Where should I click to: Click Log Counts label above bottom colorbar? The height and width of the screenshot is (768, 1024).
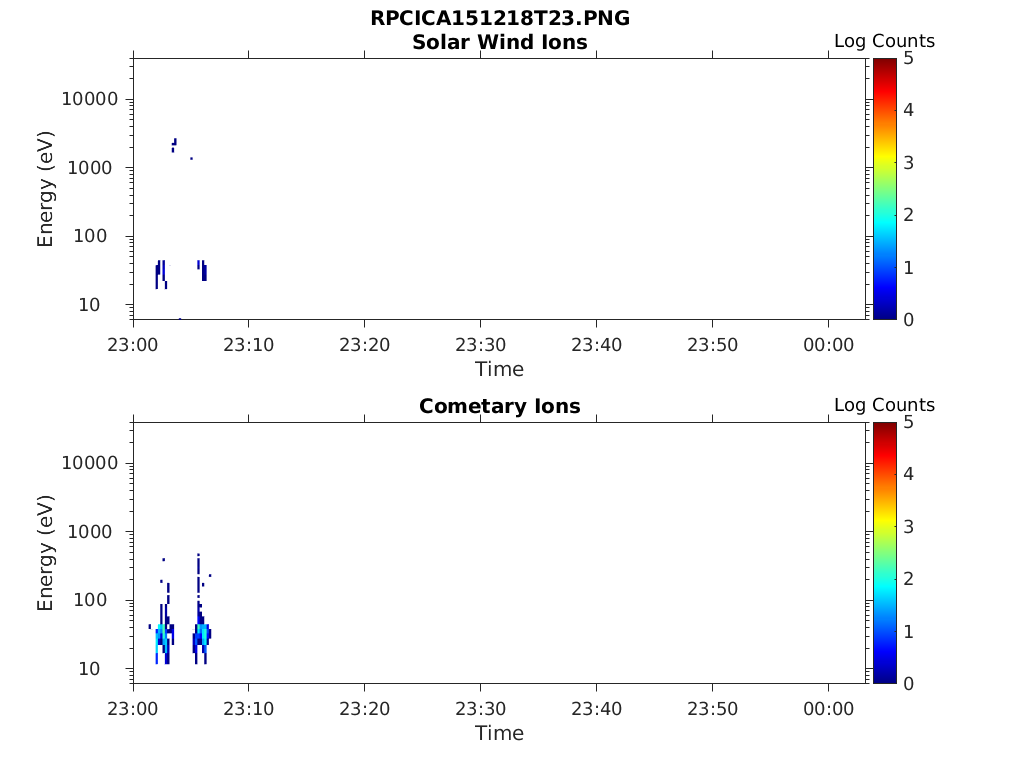[884, 405]
